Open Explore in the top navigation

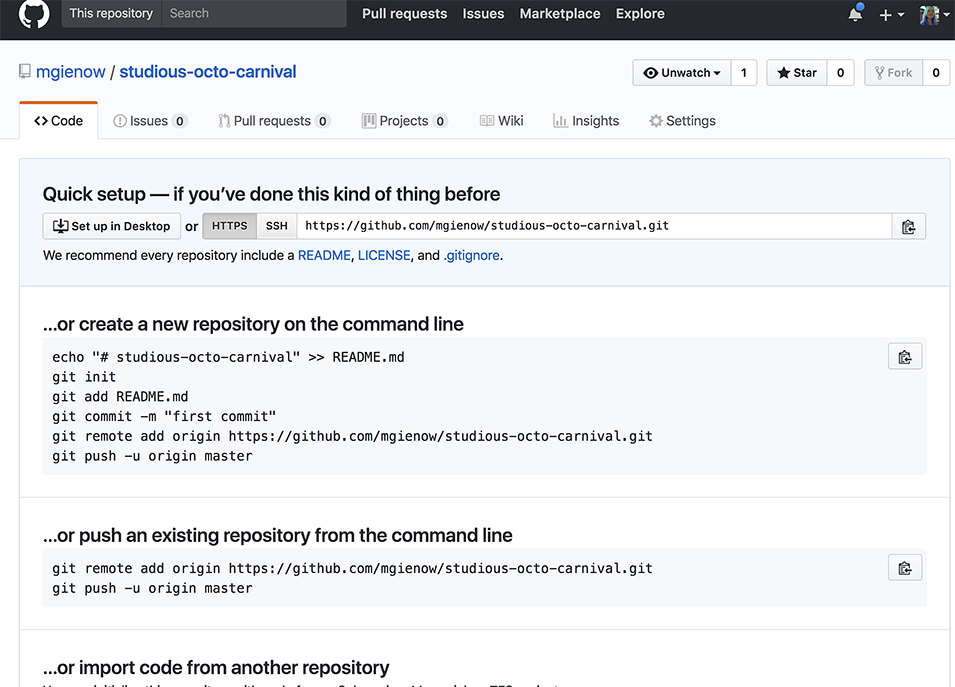pos(640,13)
